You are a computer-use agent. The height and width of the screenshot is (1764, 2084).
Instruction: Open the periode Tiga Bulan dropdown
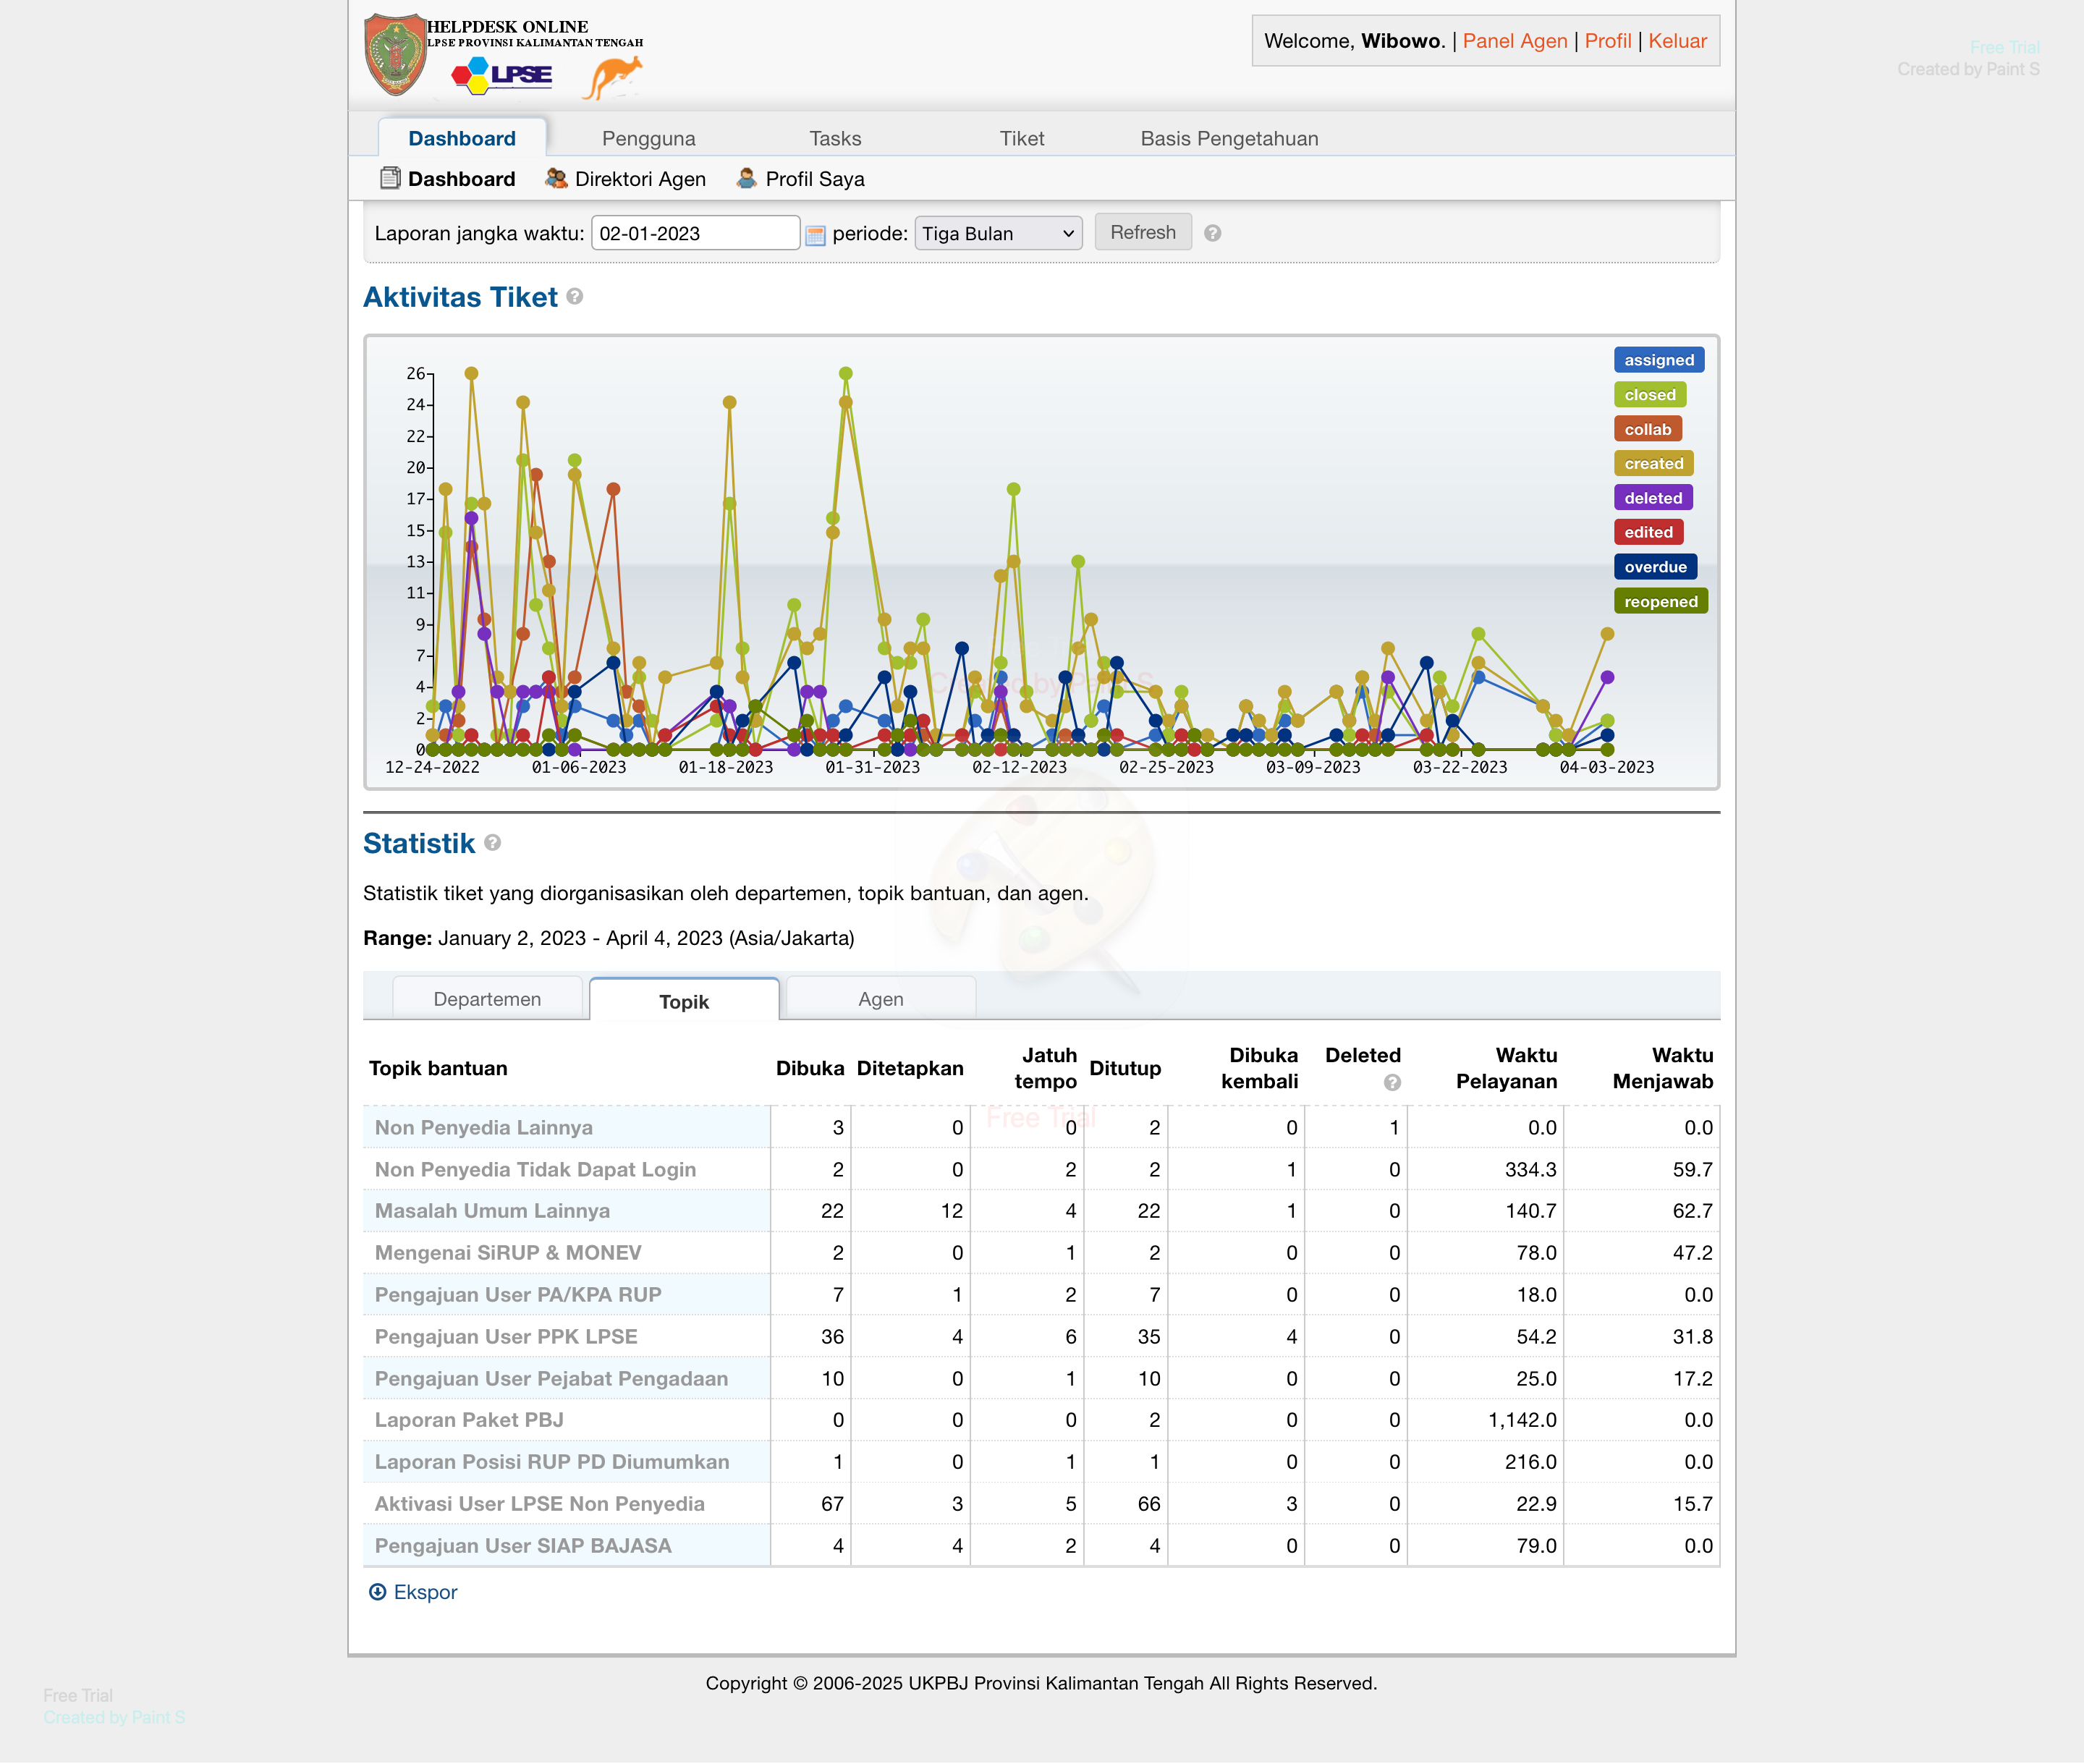tap(998, 233)
